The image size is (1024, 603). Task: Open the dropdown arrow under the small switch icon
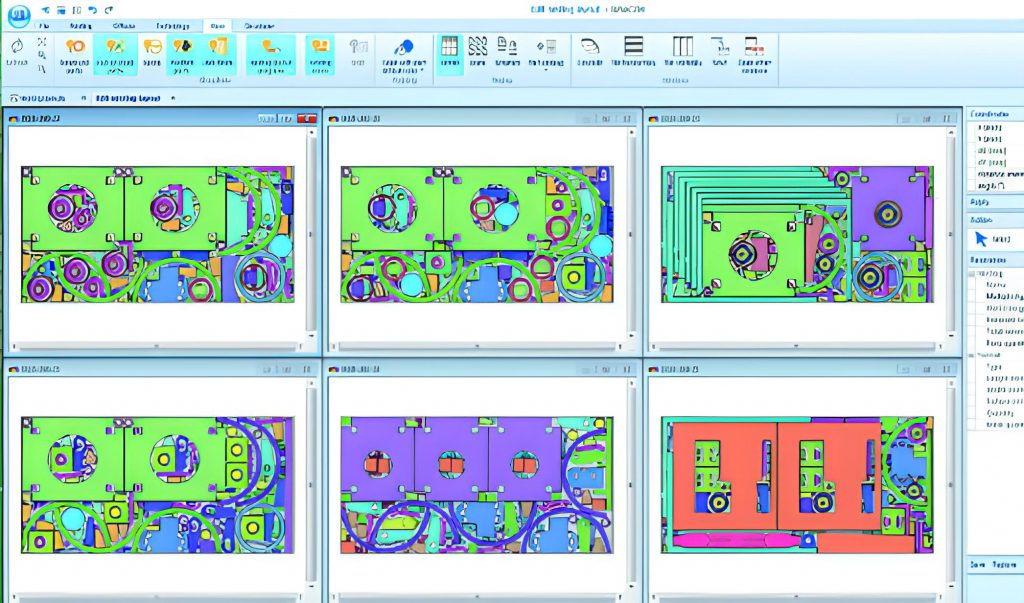tap(546, 68)
